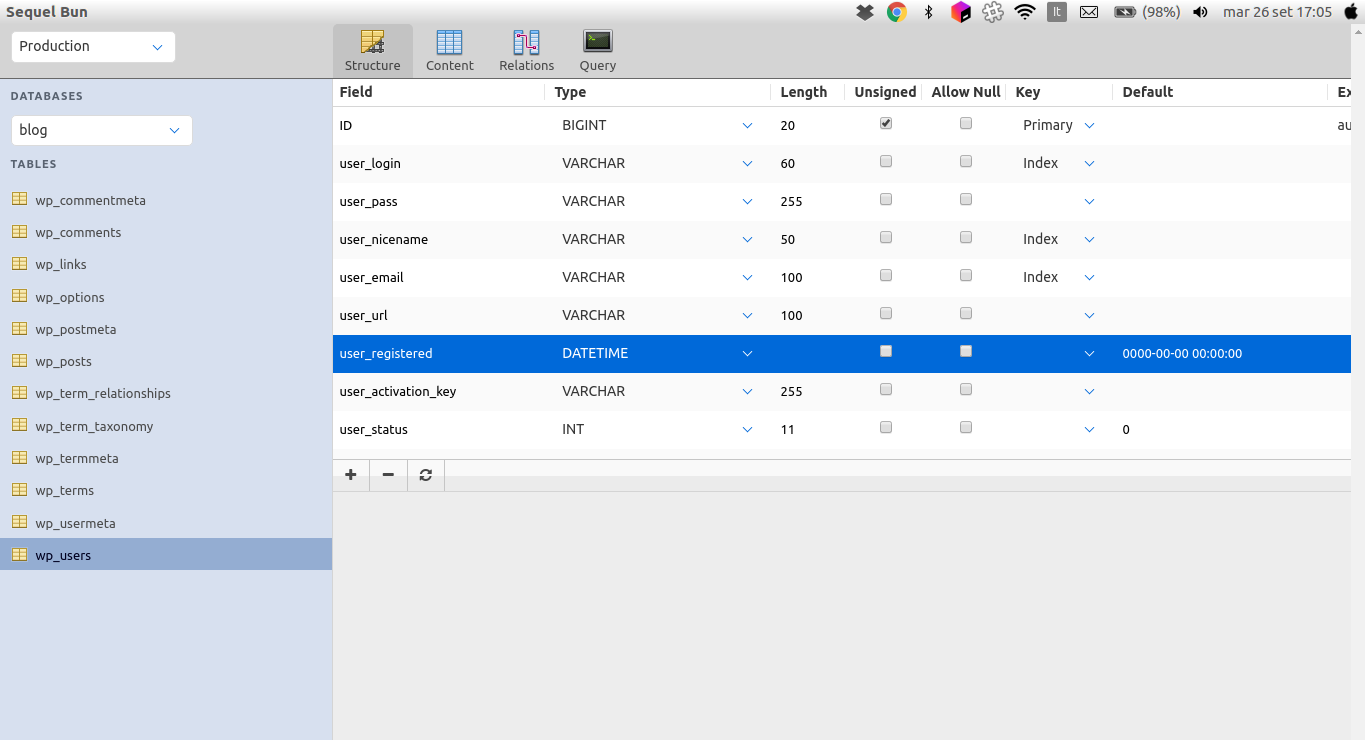This screenshot has height=740, width=1365.
Task: Open the clock showing mar 26 set 17:05
Action: click(1277, 12)
